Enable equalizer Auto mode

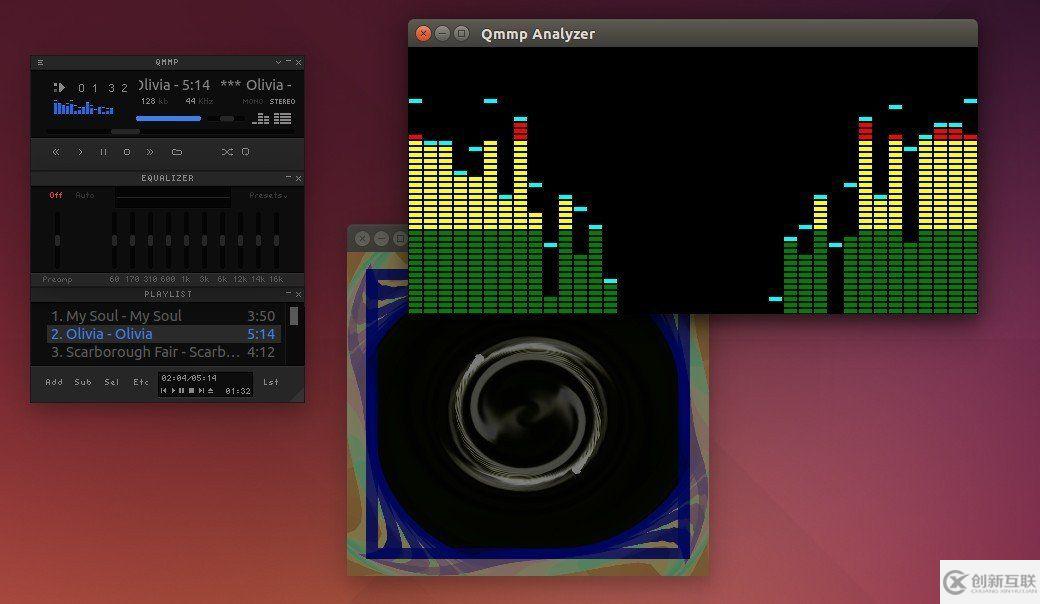pyautogui.click(x=85, y=196)
